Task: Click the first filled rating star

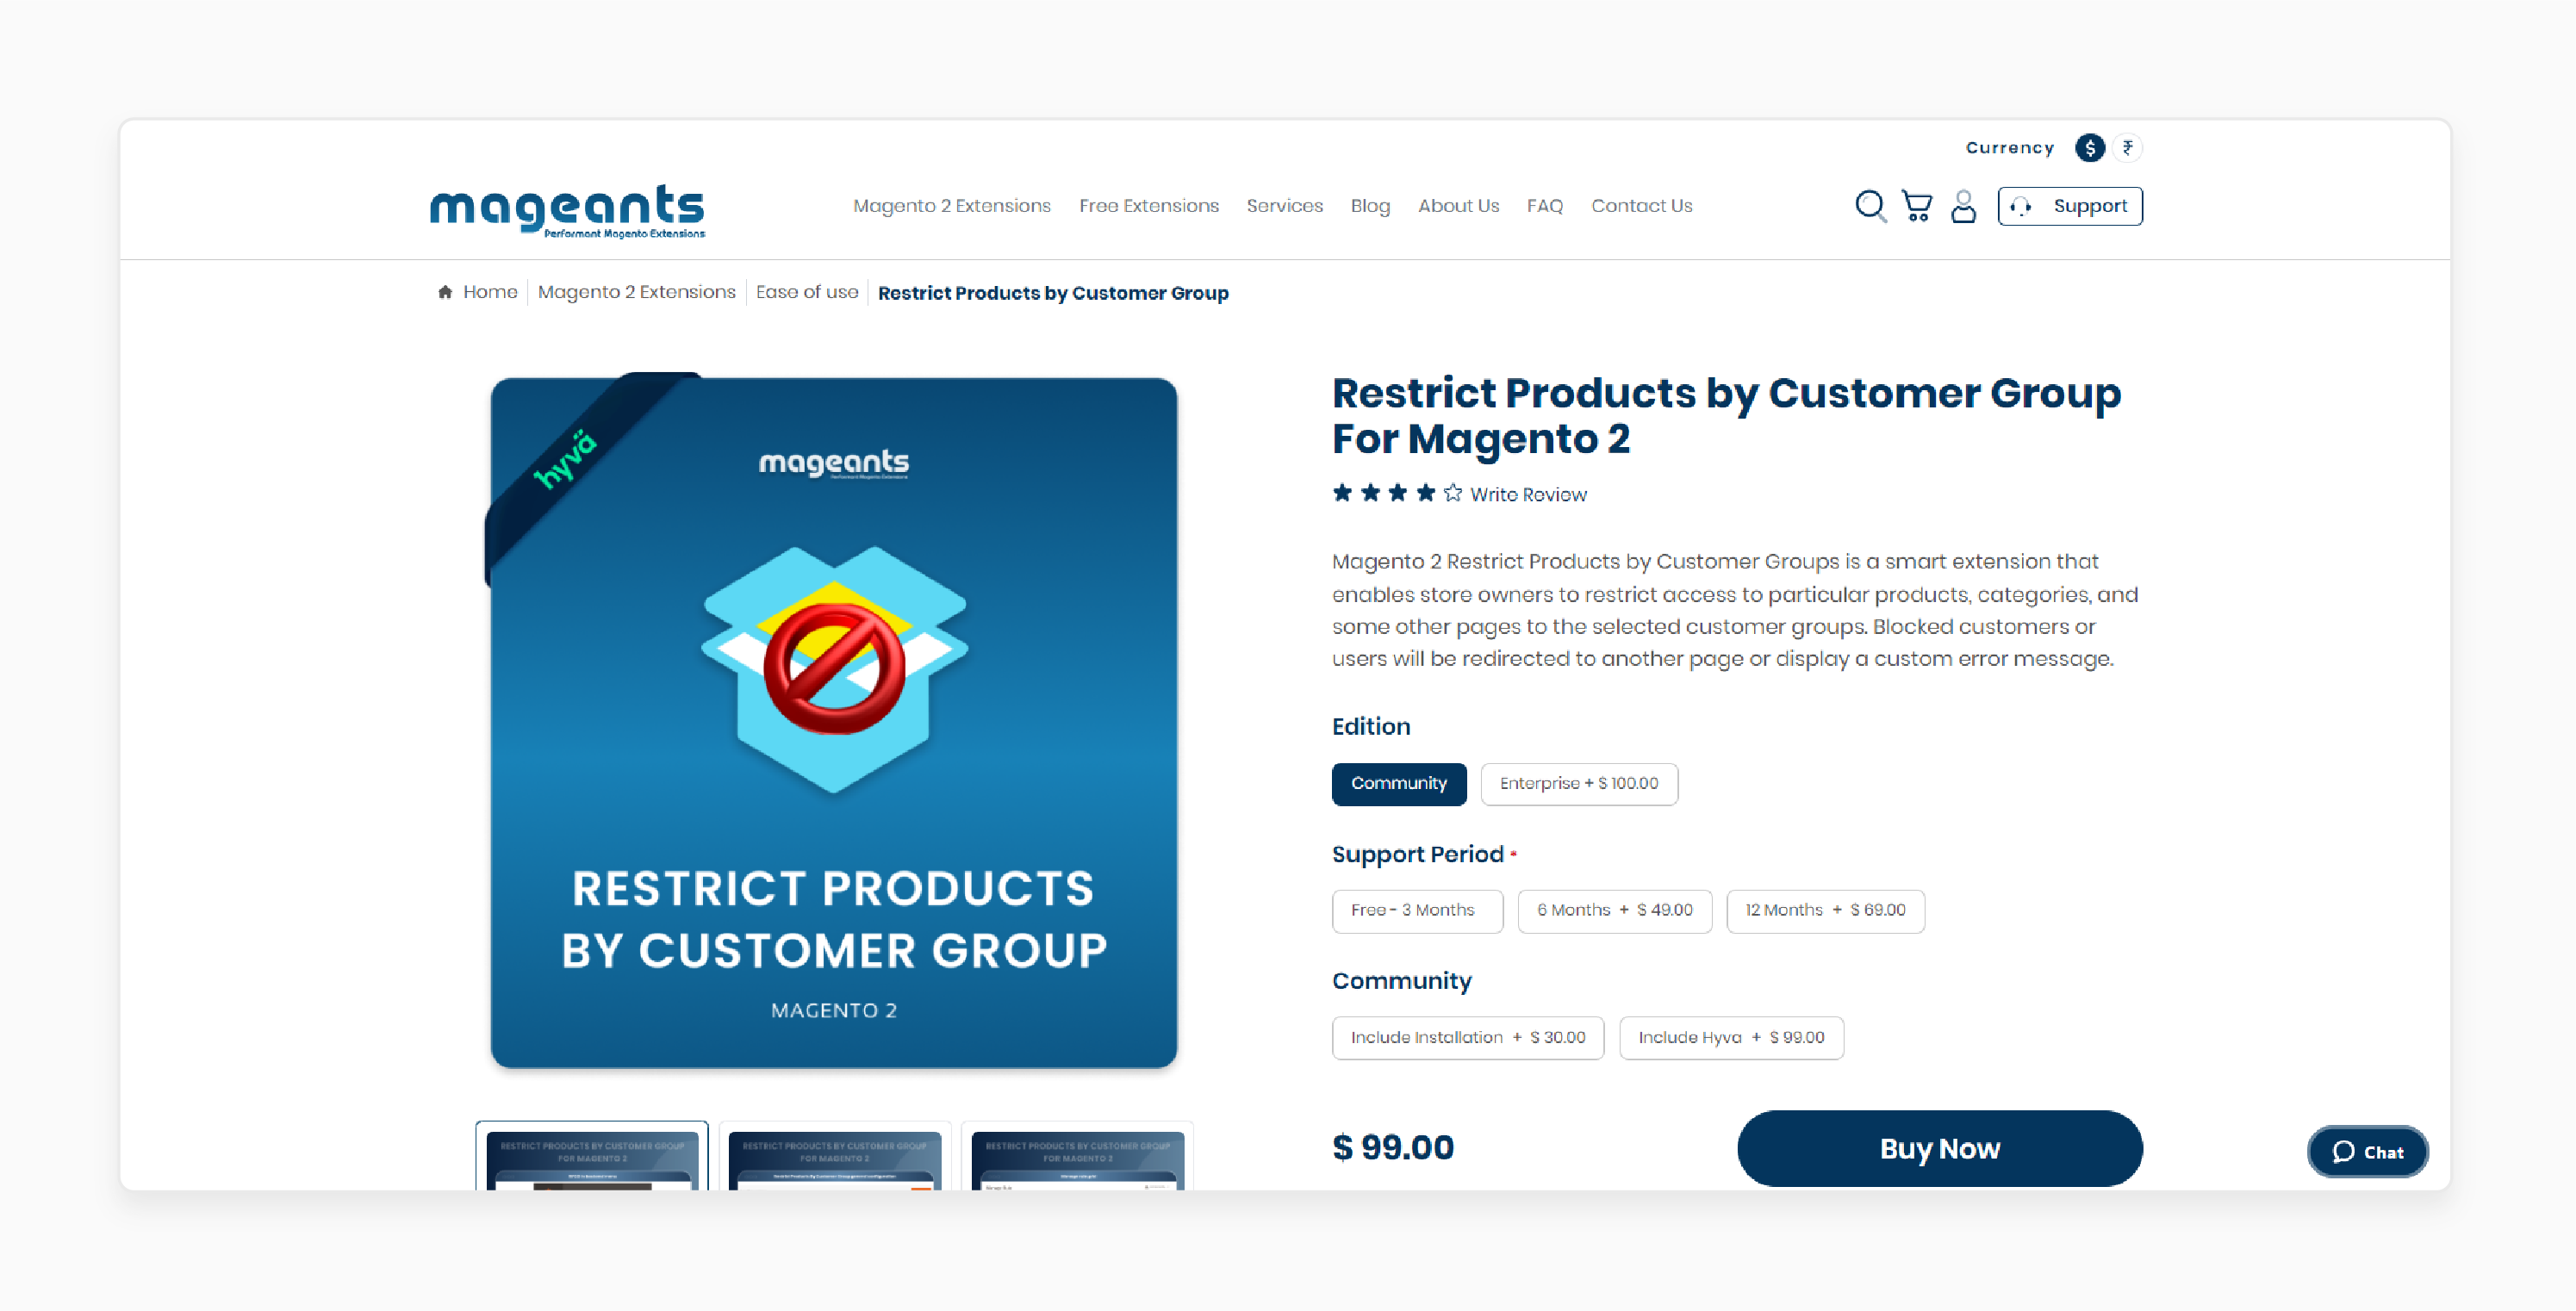Action: pyautogui.click(x=1342, y=493)
